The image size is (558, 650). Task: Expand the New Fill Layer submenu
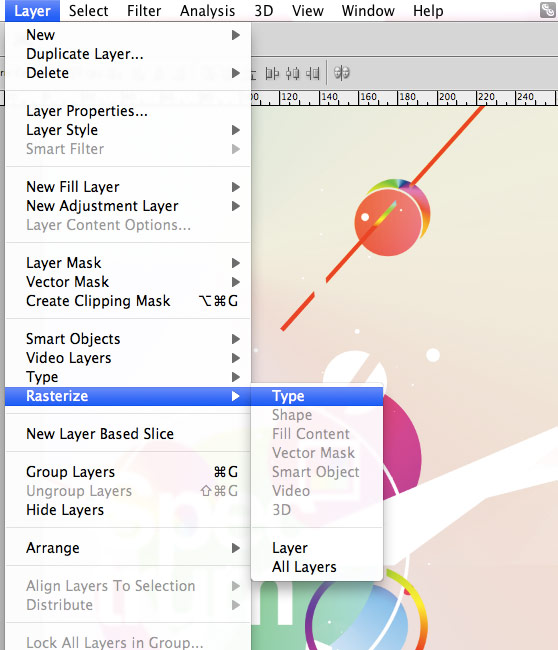coord(128,187)
